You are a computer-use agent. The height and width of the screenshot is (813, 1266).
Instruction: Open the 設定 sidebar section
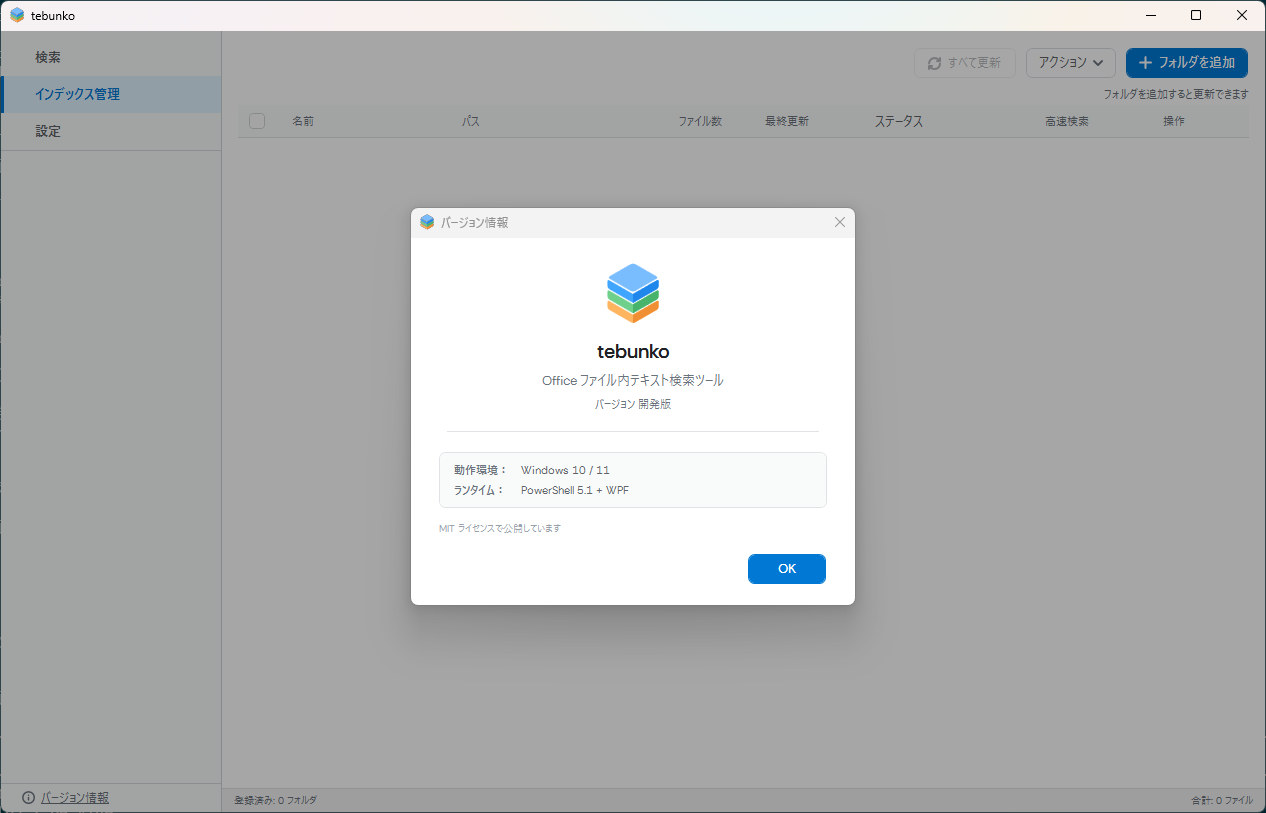pyautogui.click(x=111, y=131)
